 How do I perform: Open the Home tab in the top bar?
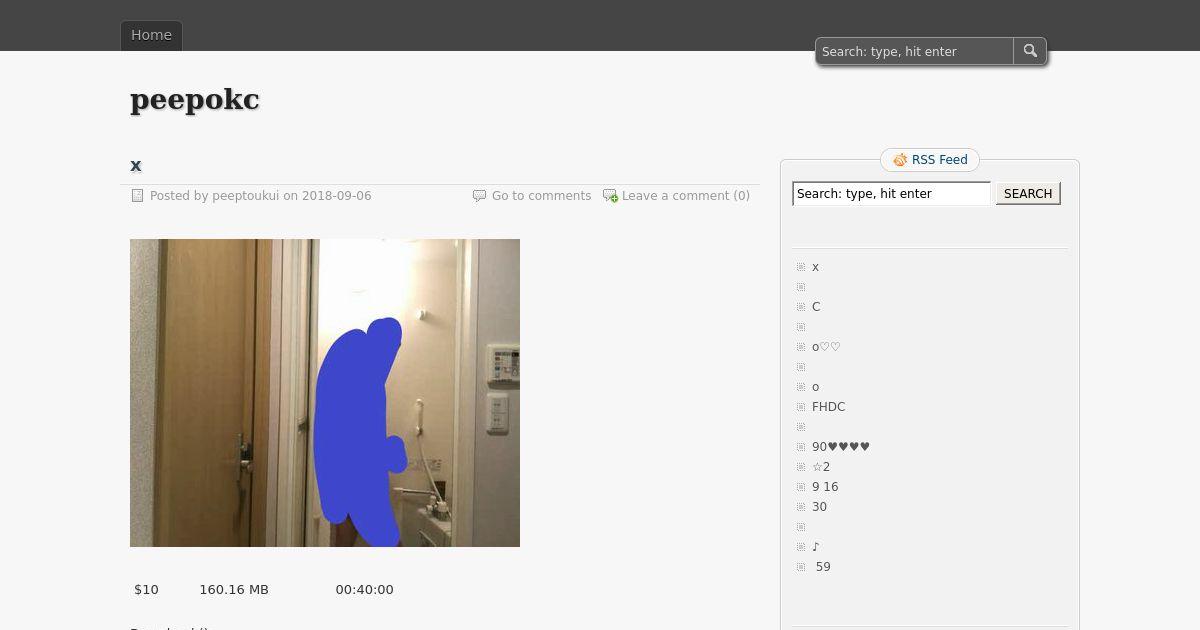click(152, 35)
